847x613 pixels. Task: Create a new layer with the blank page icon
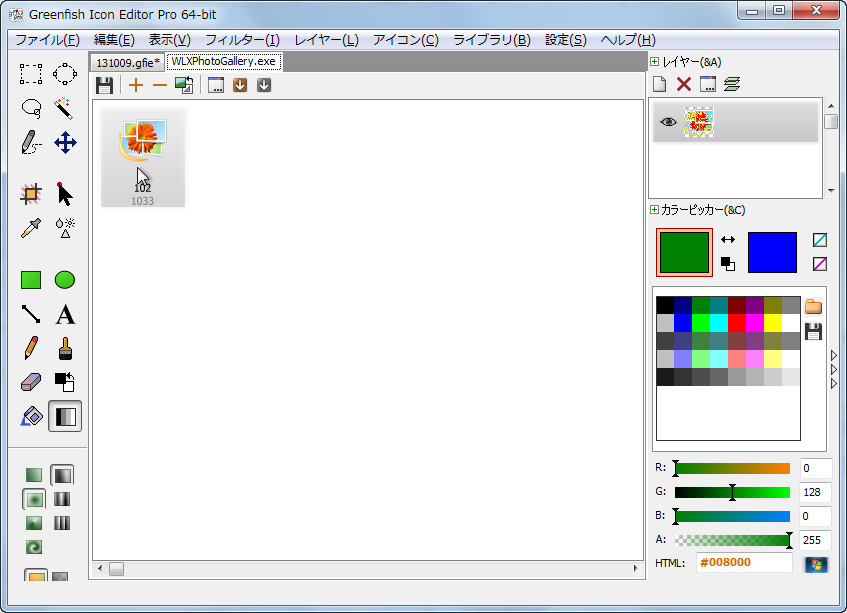[658, 84]
